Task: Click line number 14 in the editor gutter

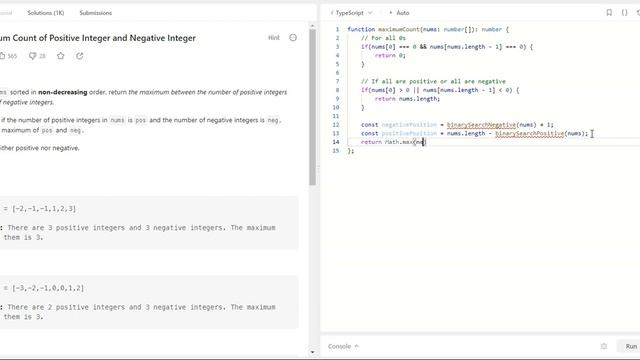Action: click(336, 142)
